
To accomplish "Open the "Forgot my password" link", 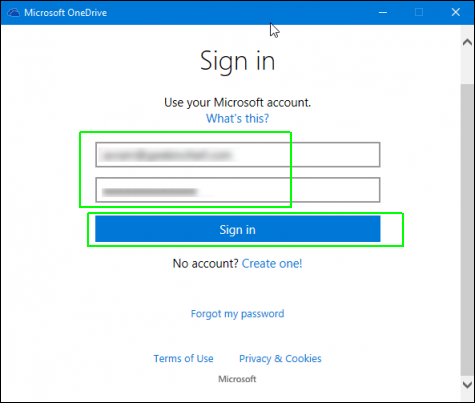I will coord(237,314).
